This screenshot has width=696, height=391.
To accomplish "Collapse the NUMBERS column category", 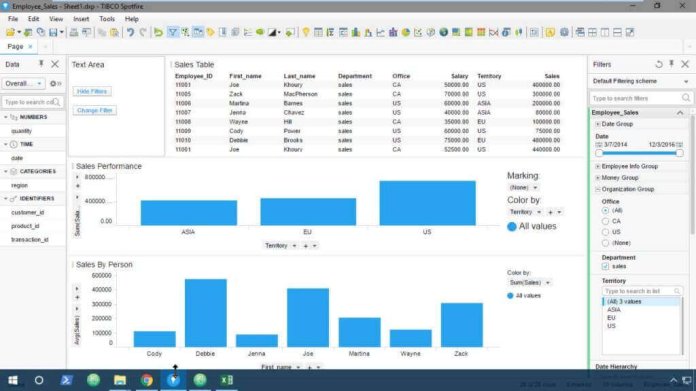I will click(6, 117).
